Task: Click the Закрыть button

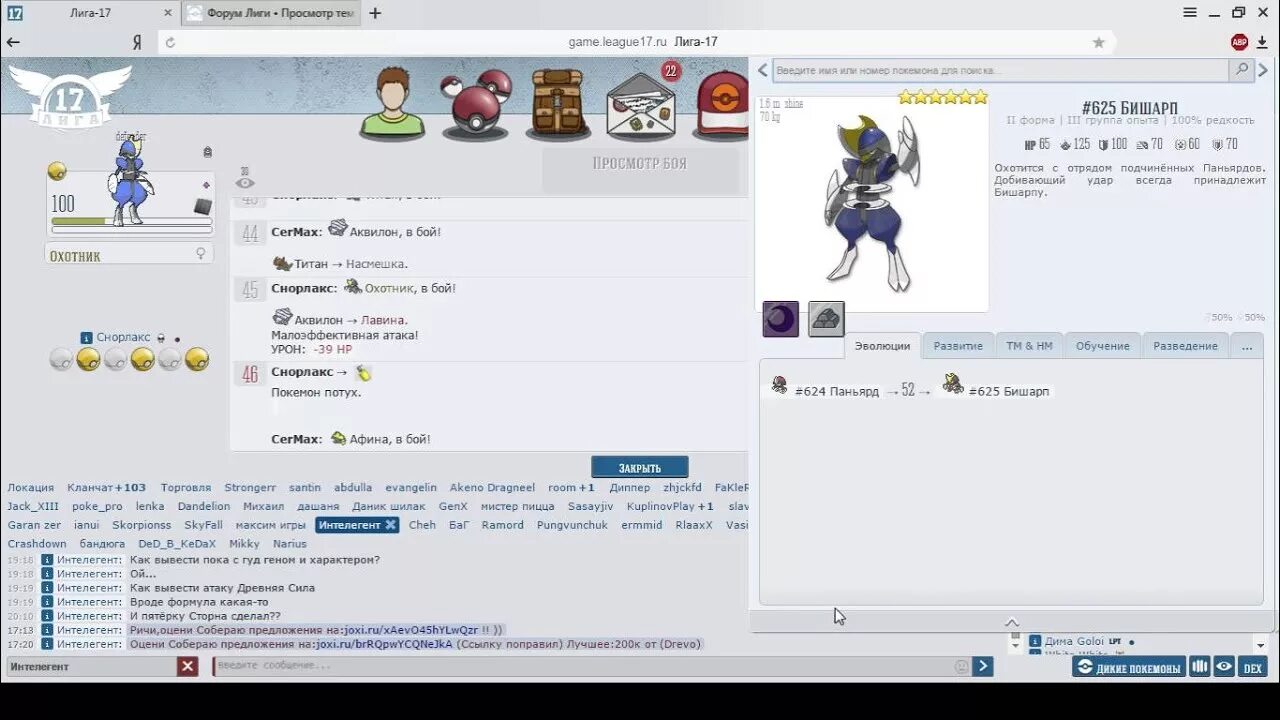Action: [640, 468]
